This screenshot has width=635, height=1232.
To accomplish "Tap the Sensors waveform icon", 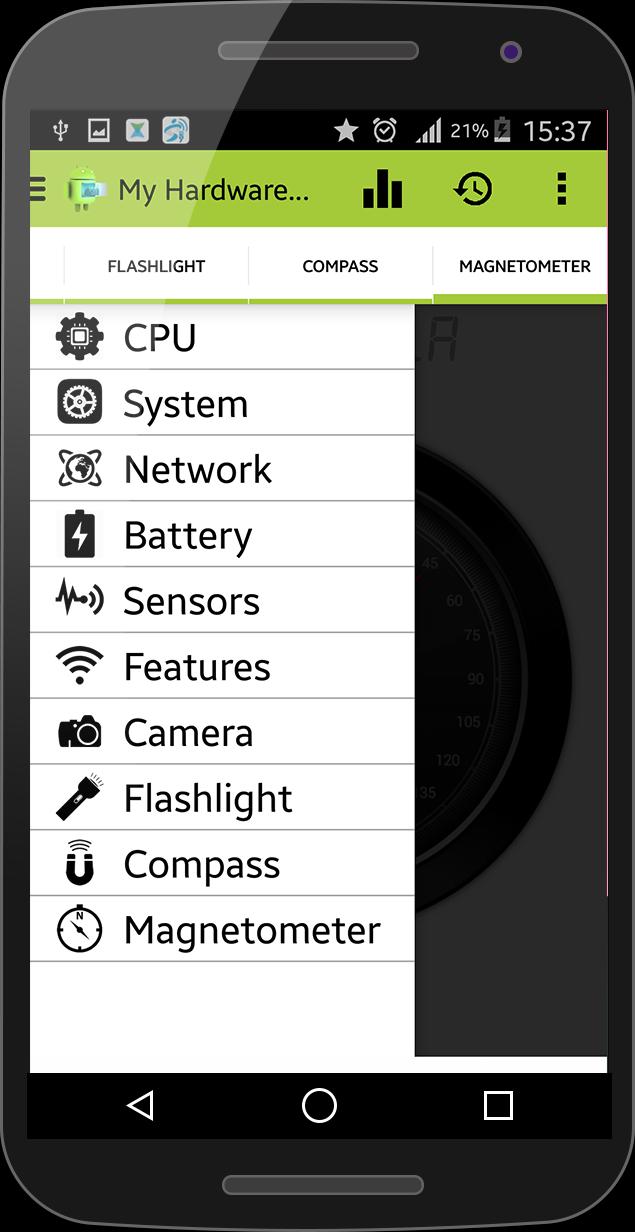I will [80, 600].
